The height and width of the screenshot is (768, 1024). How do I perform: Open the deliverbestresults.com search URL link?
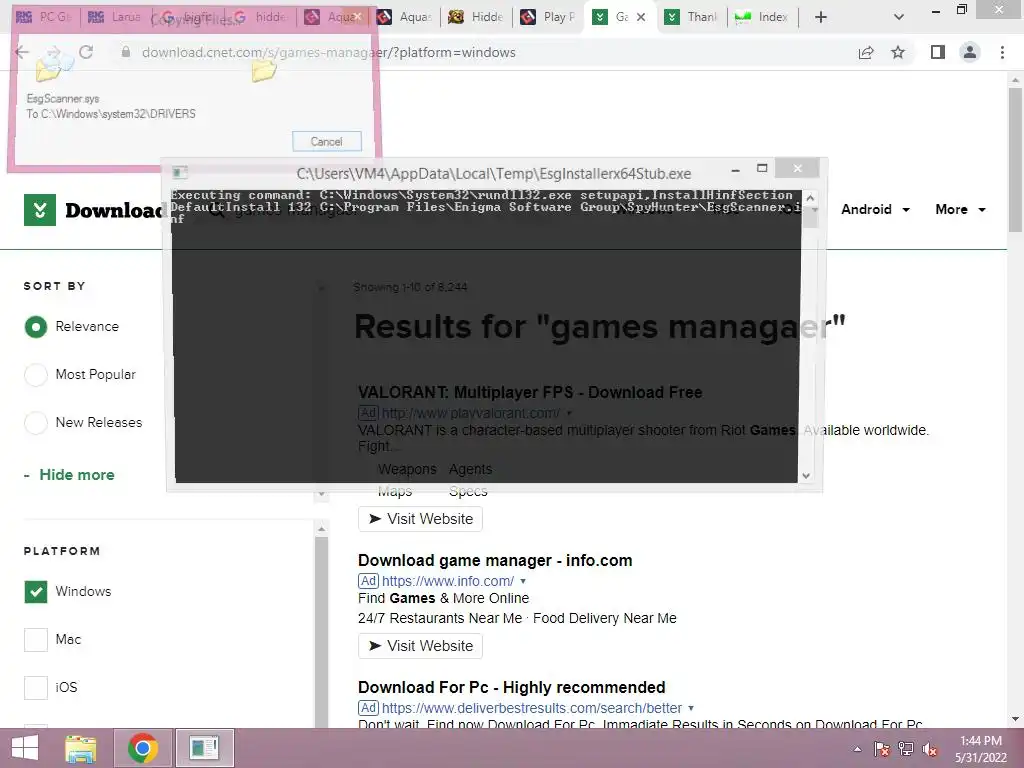[532, 708]
